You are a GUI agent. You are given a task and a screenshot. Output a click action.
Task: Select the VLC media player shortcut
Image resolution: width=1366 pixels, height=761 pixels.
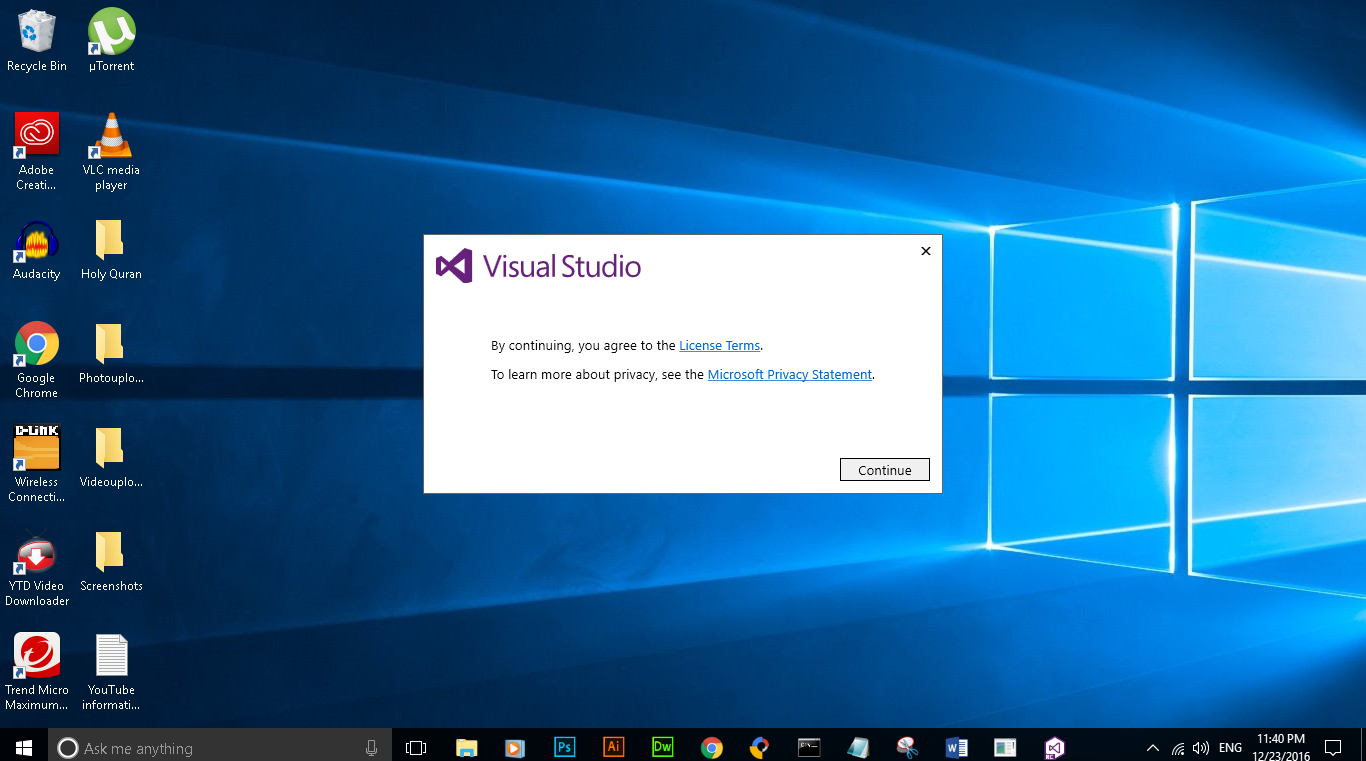111,151
